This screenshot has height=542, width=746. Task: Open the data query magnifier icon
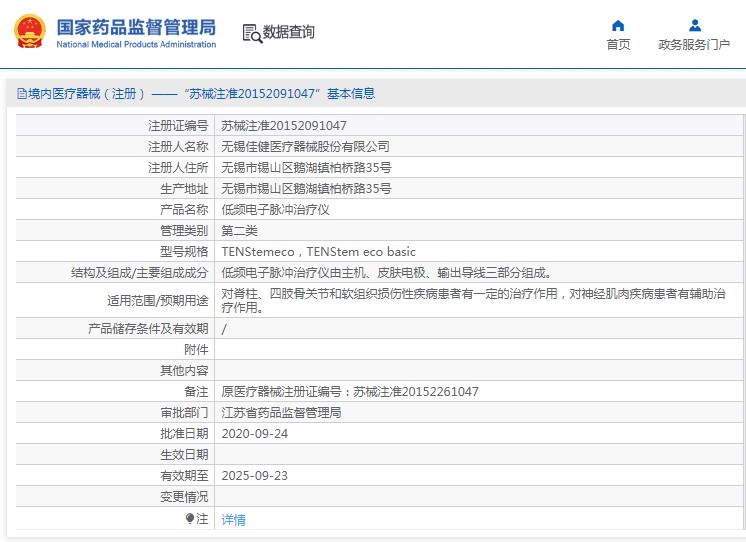(252, 33)
